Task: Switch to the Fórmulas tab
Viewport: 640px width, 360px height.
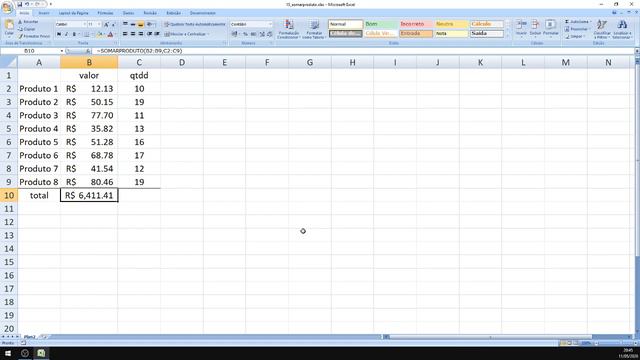Action: (x=105, y=13)
